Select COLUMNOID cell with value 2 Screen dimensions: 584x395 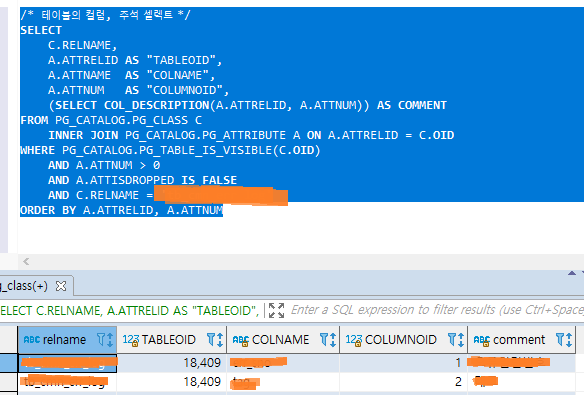[x=404, y=382]
